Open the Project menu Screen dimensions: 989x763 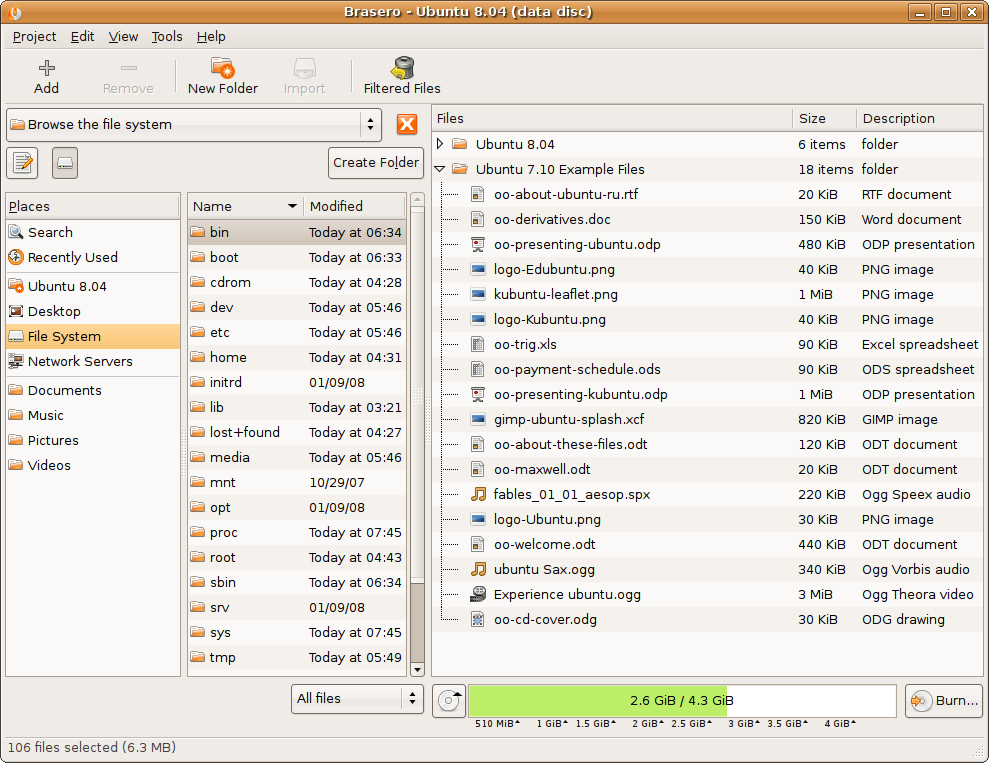pyautogui.click(x=34, y=36)
